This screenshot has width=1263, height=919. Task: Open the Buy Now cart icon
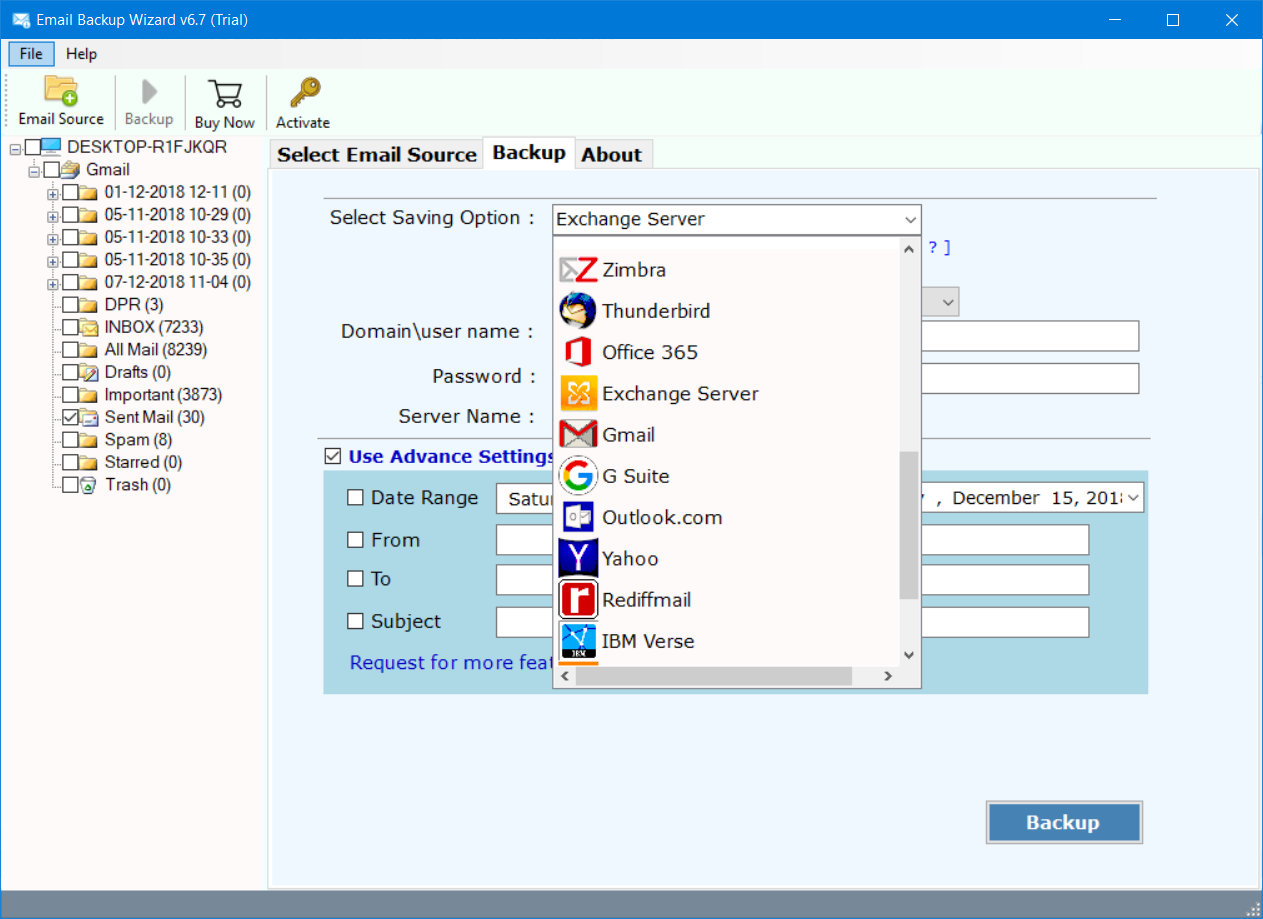[x=225, y=93]
